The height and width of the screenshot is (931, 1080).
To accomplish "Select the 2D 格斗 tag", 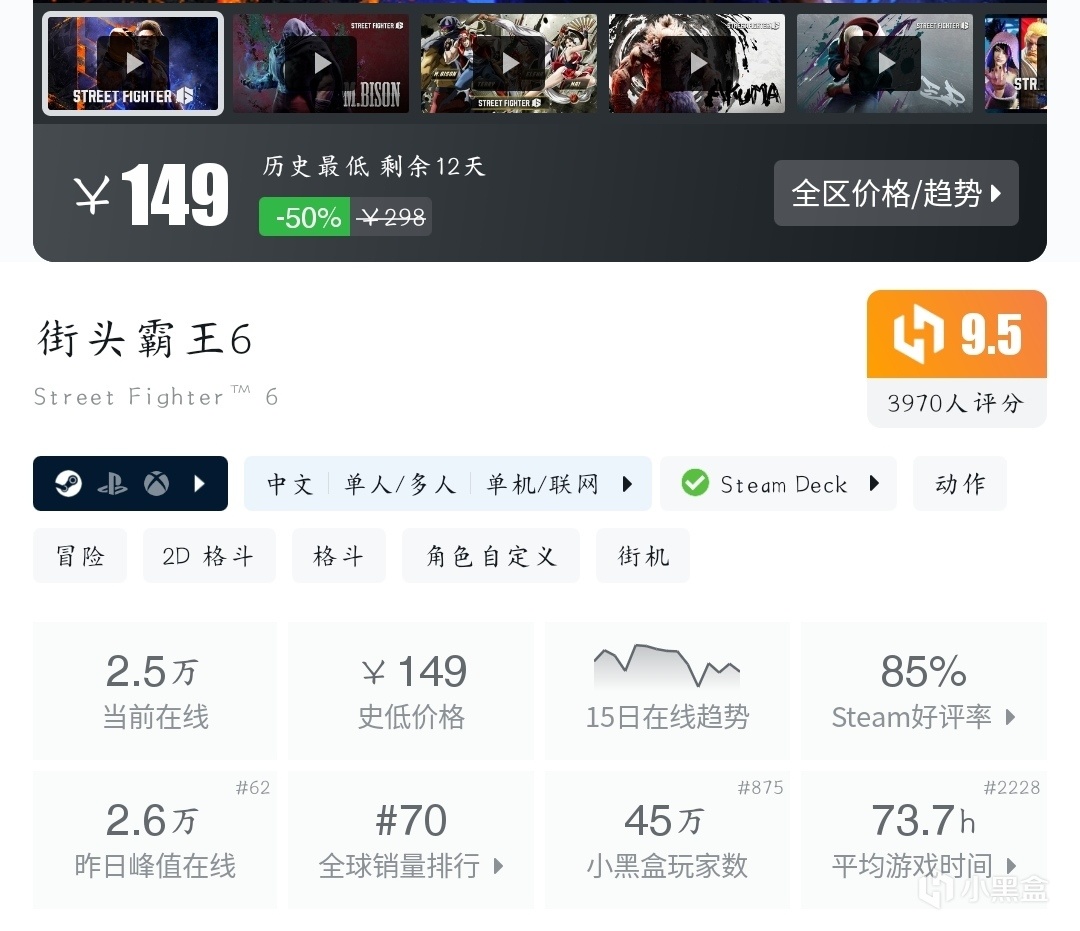I will 209,556.
